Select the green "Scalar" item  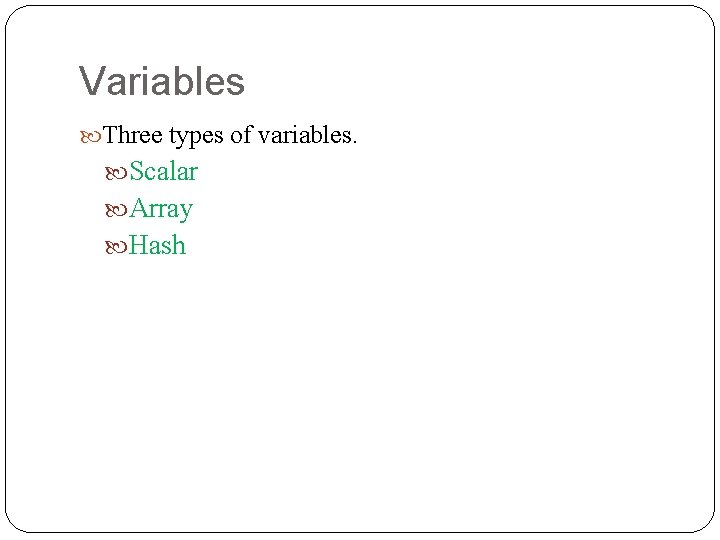163,171
